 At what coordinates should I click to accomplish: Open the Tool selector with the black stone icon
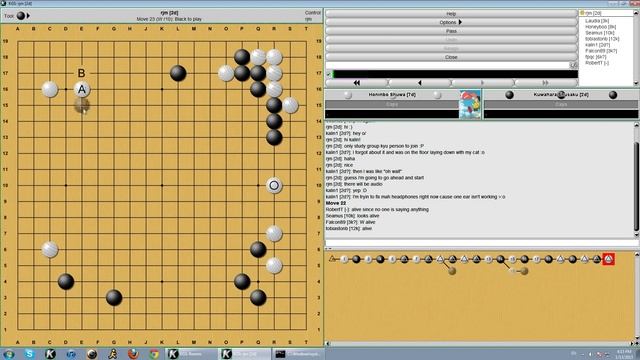[x=20, y=16]
